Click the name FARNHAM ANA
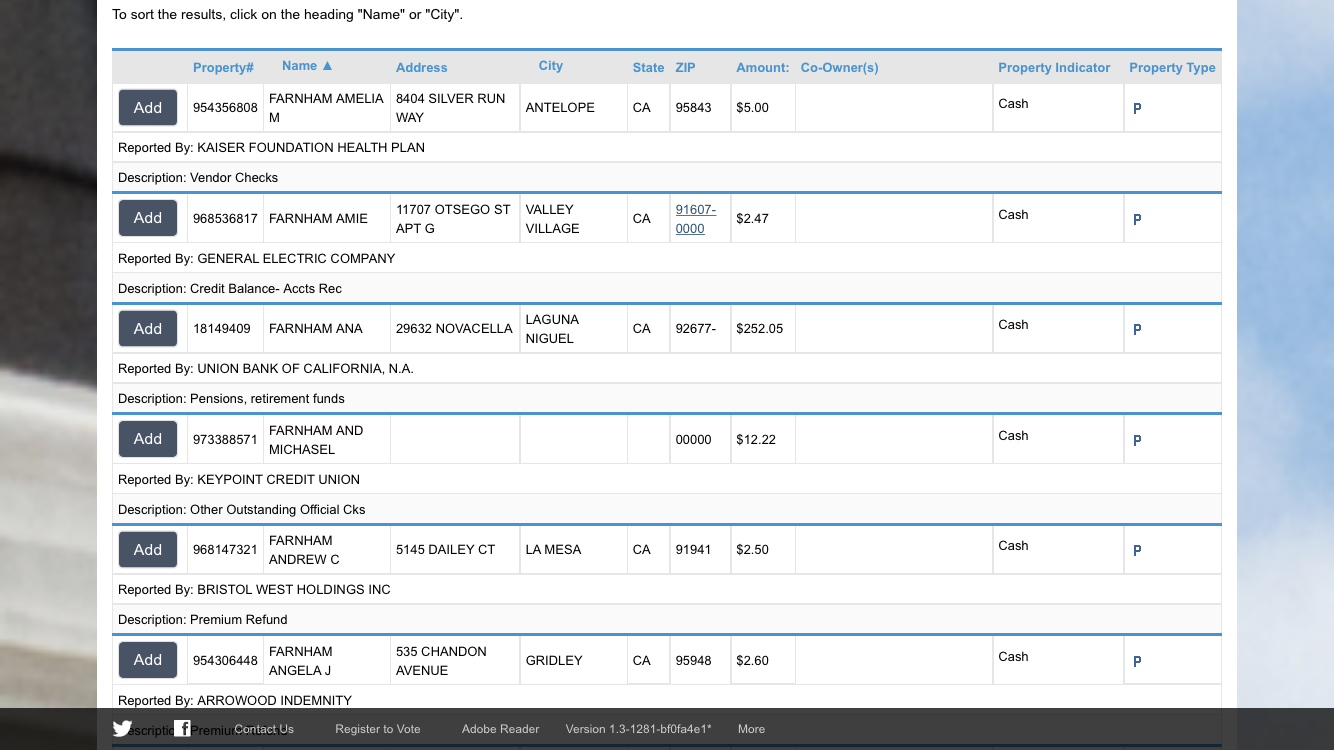 316,329
